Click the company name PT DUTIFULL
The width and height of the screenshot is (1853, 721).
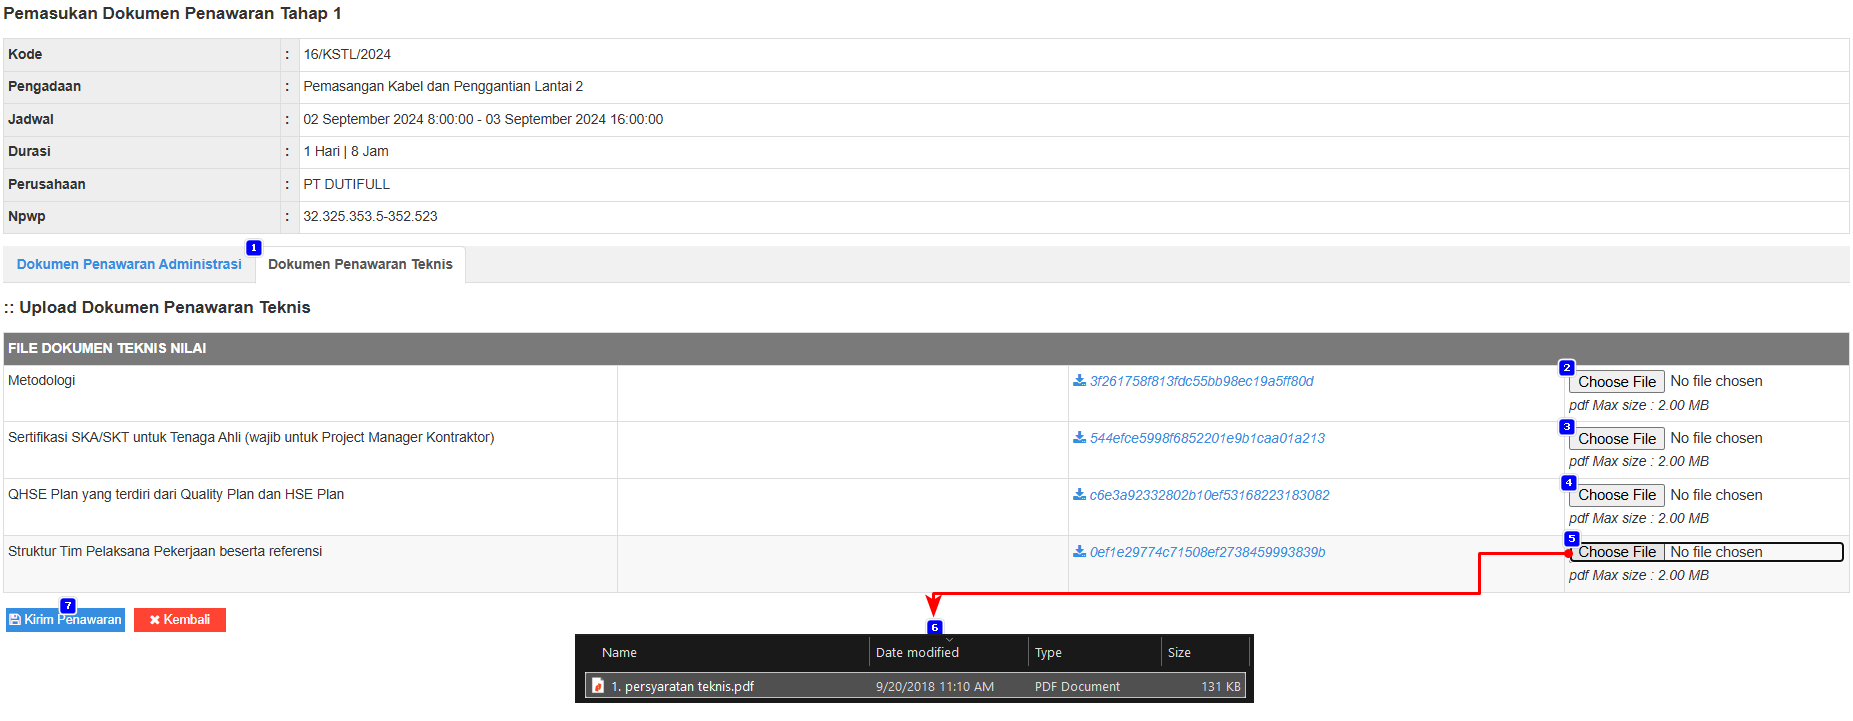(346, 184)
